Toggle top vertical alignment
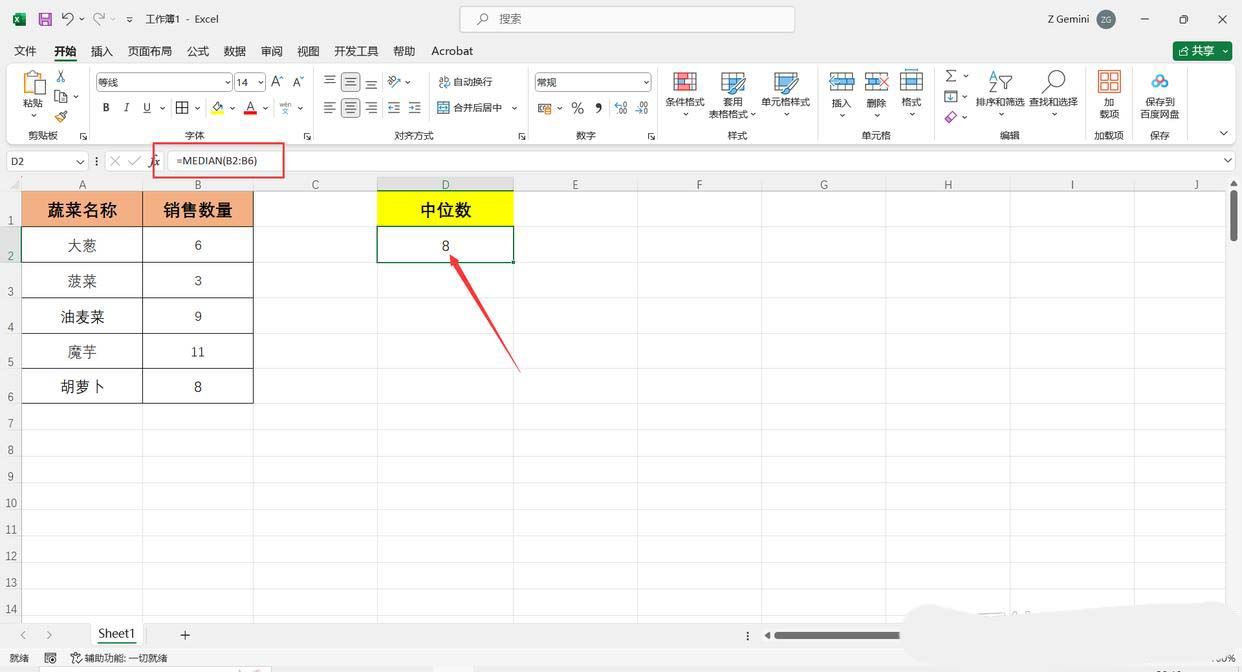 [330, 82]
